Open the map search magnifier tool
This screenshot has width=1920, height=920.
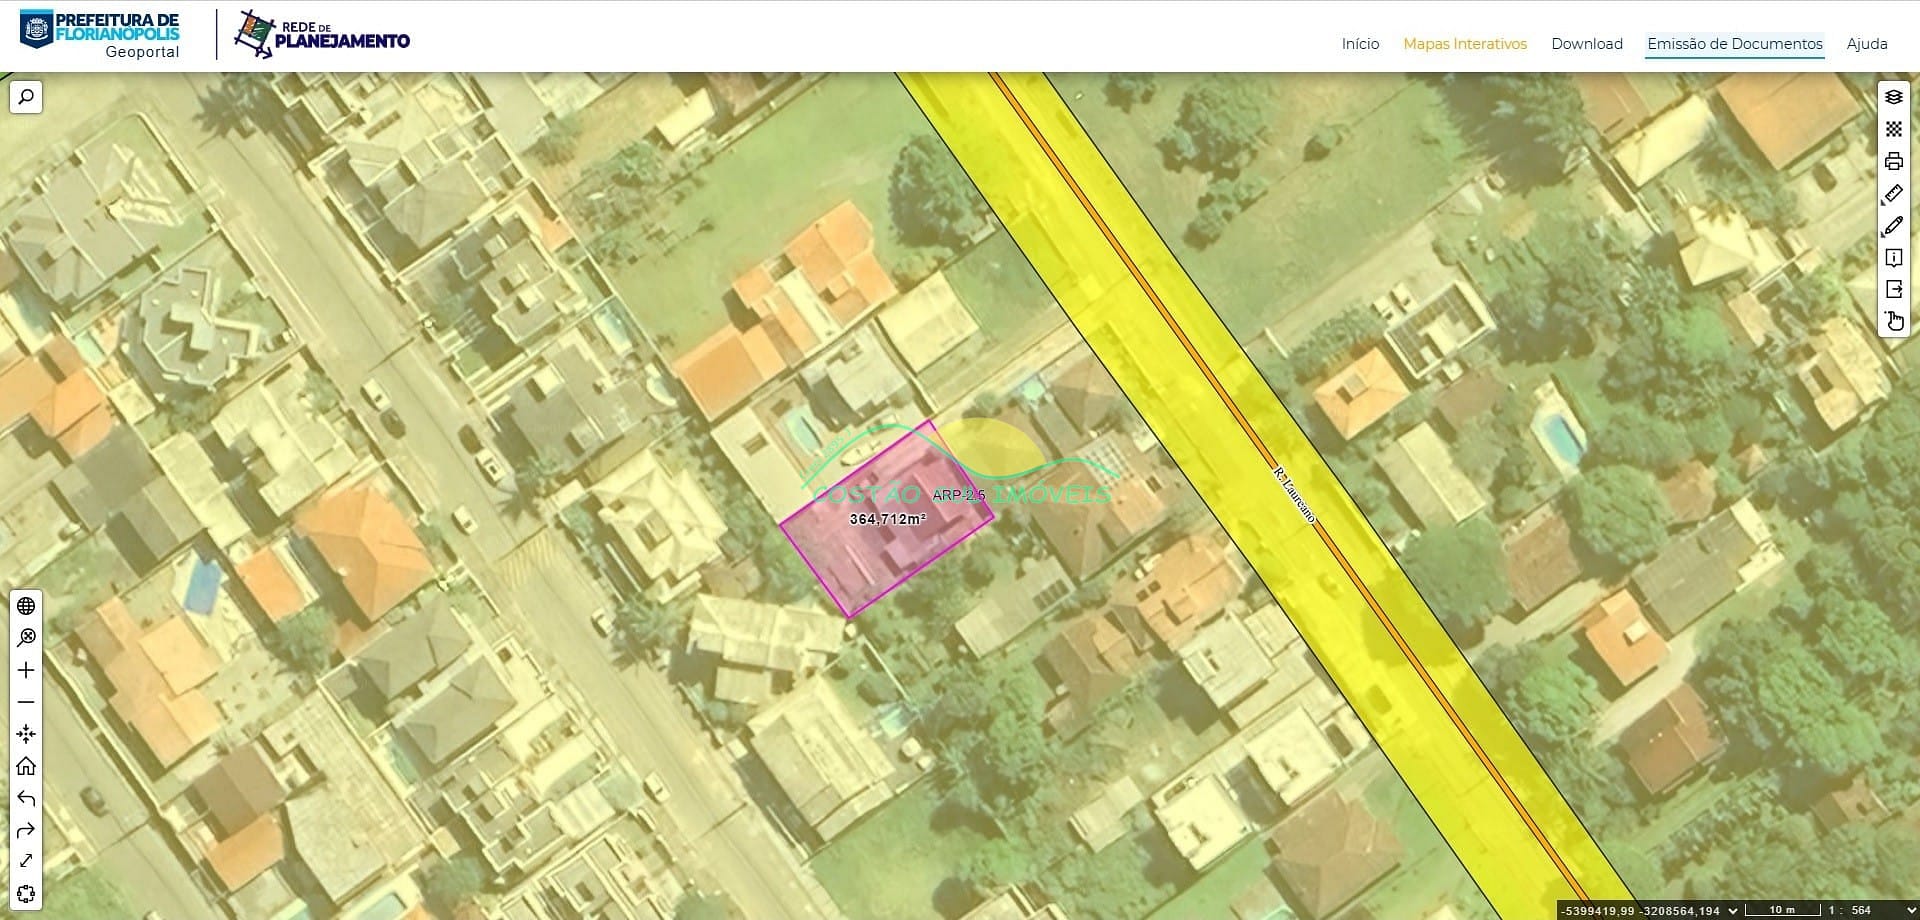26,97
